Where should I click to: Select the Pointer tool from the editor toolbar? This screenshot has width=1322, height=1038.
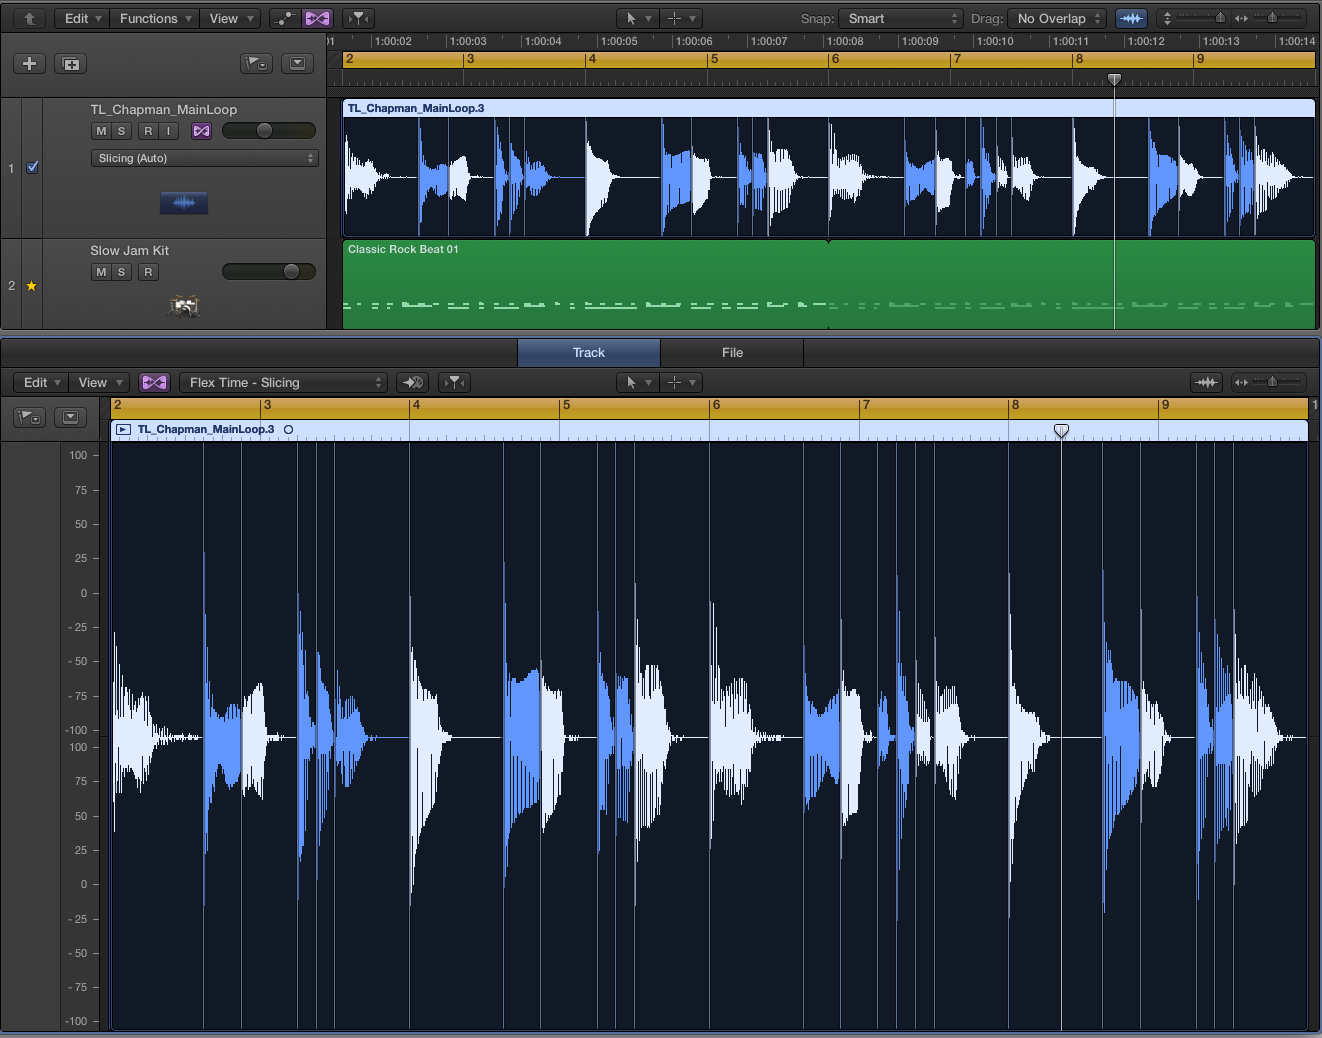[632, 382]
